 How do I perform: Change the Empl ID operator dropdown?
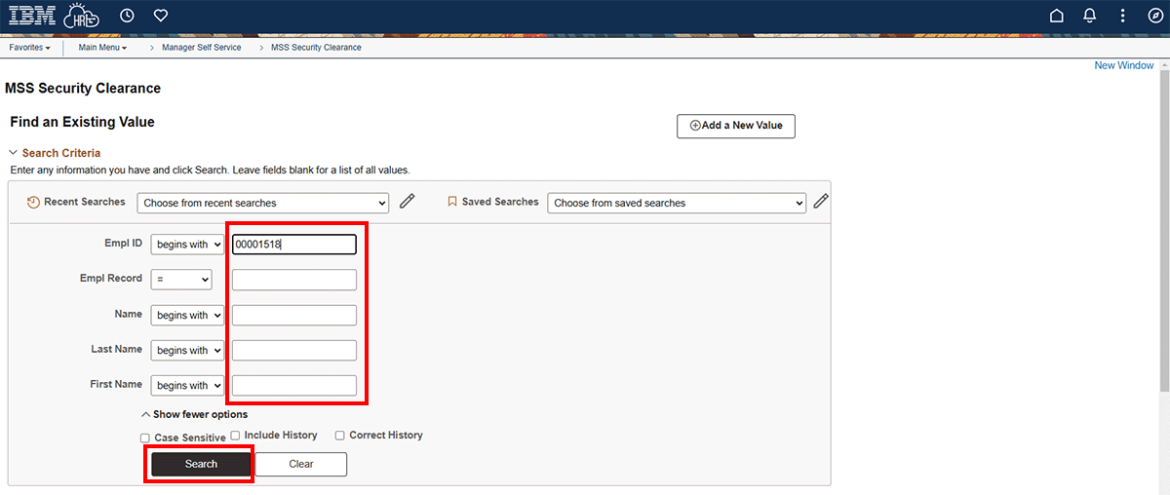(x=187, y=245)
